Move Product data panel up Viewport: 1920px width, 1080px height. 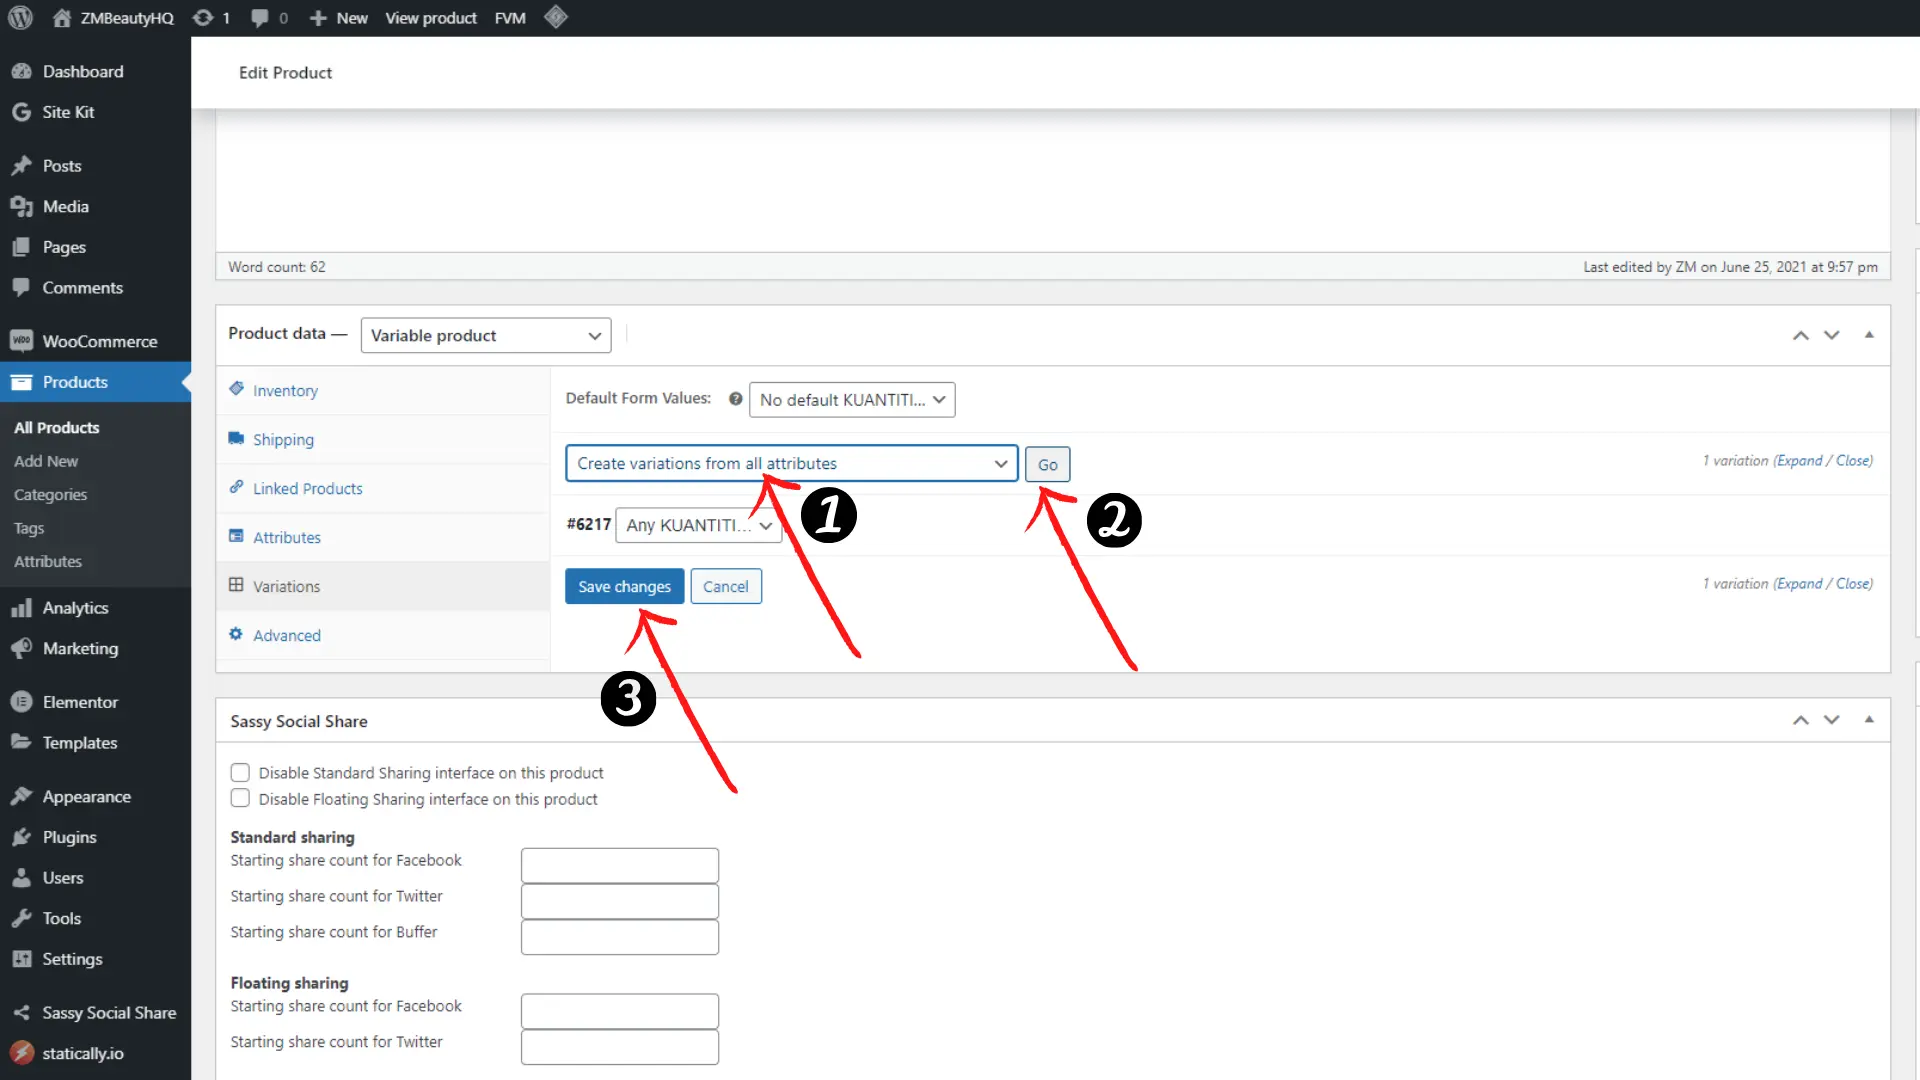[x=1801, y=335]
